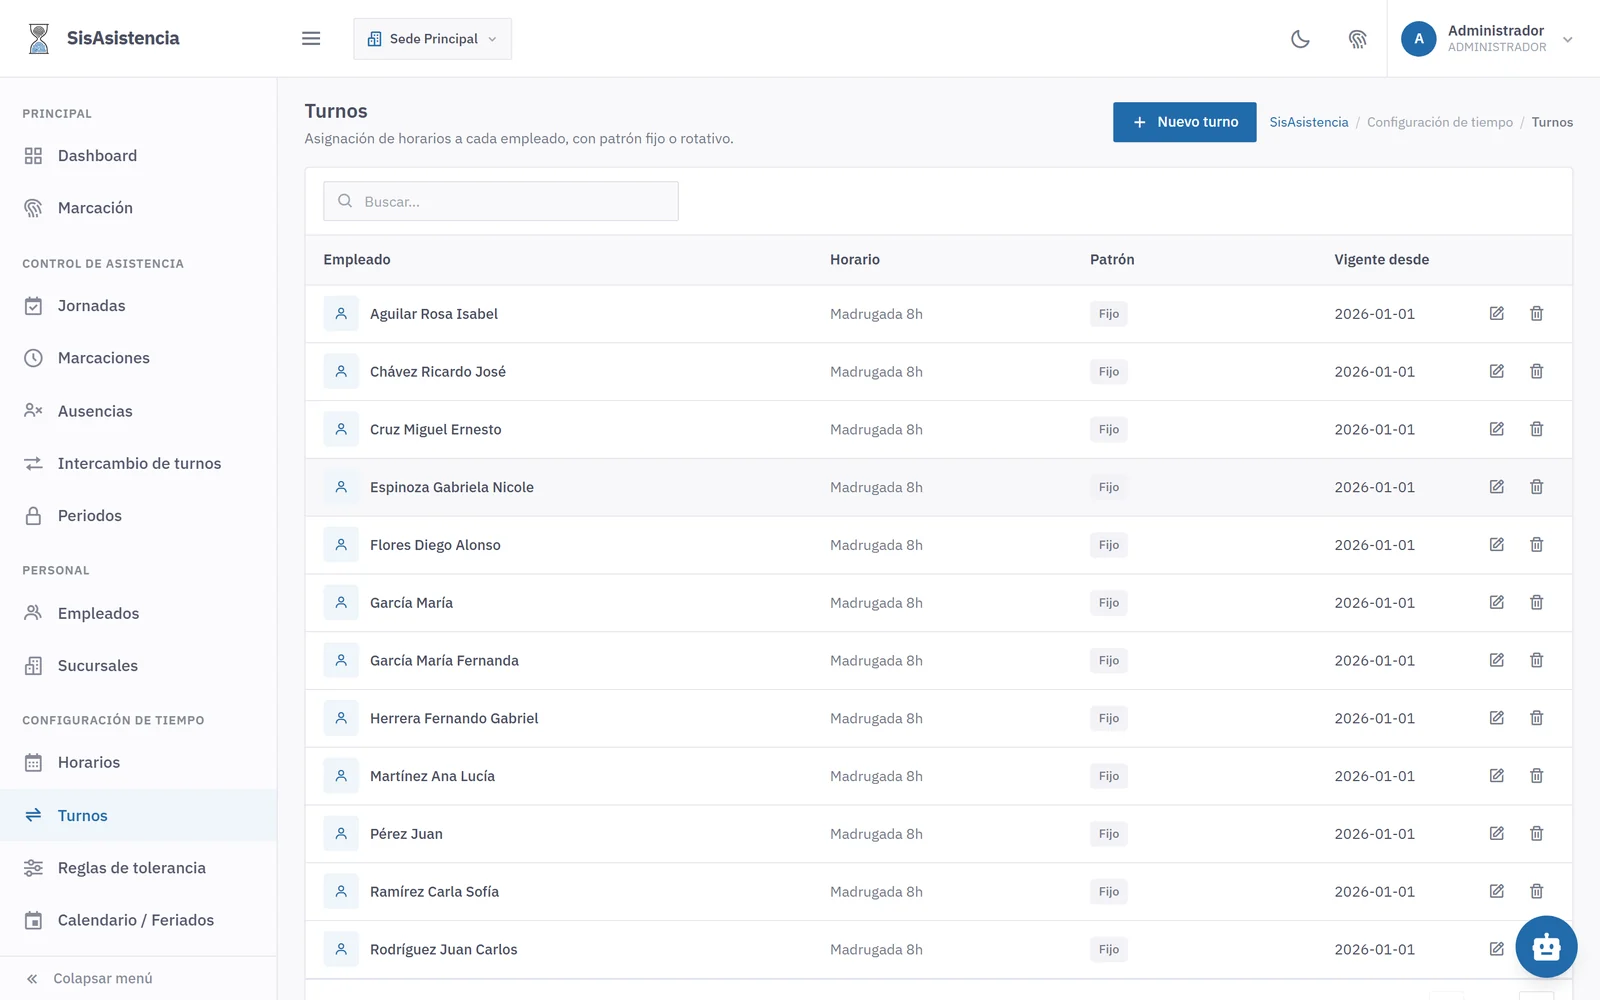Open Sucursales in the sidebar

click(138, 665)
